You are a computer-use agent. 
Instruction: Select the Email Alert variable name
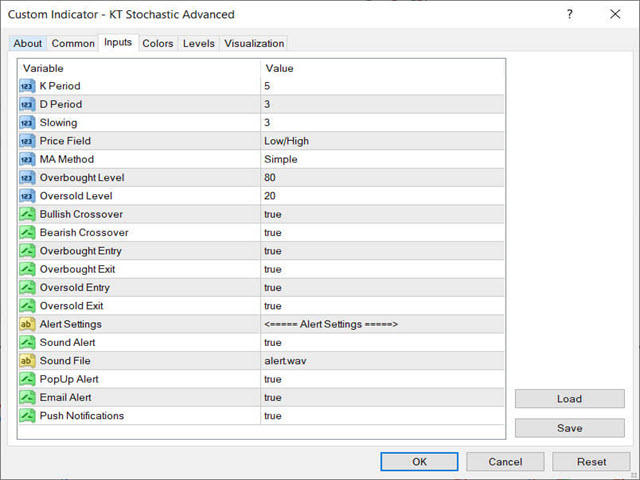point(65,398)
